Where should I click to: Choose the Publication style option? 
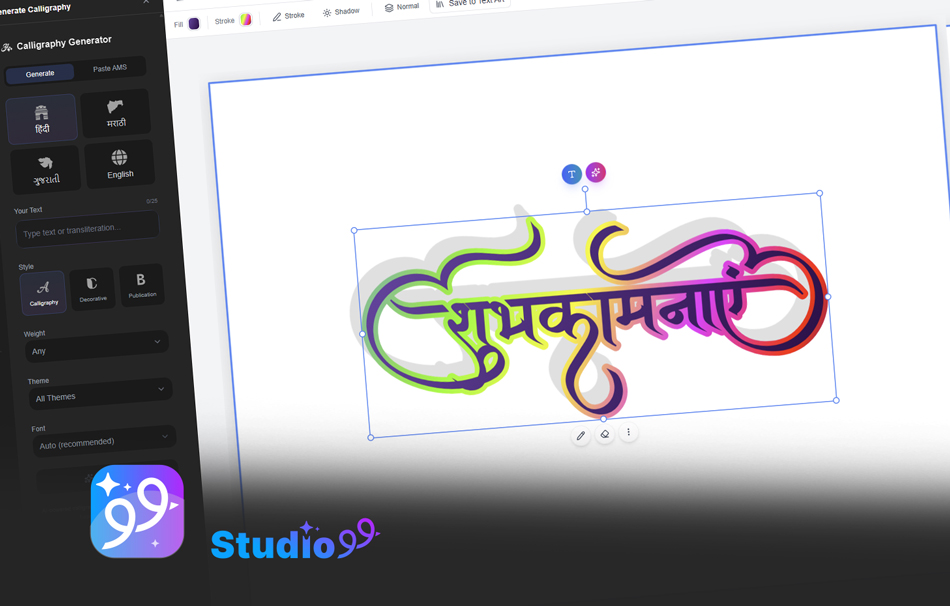click(x=141, y=285)
